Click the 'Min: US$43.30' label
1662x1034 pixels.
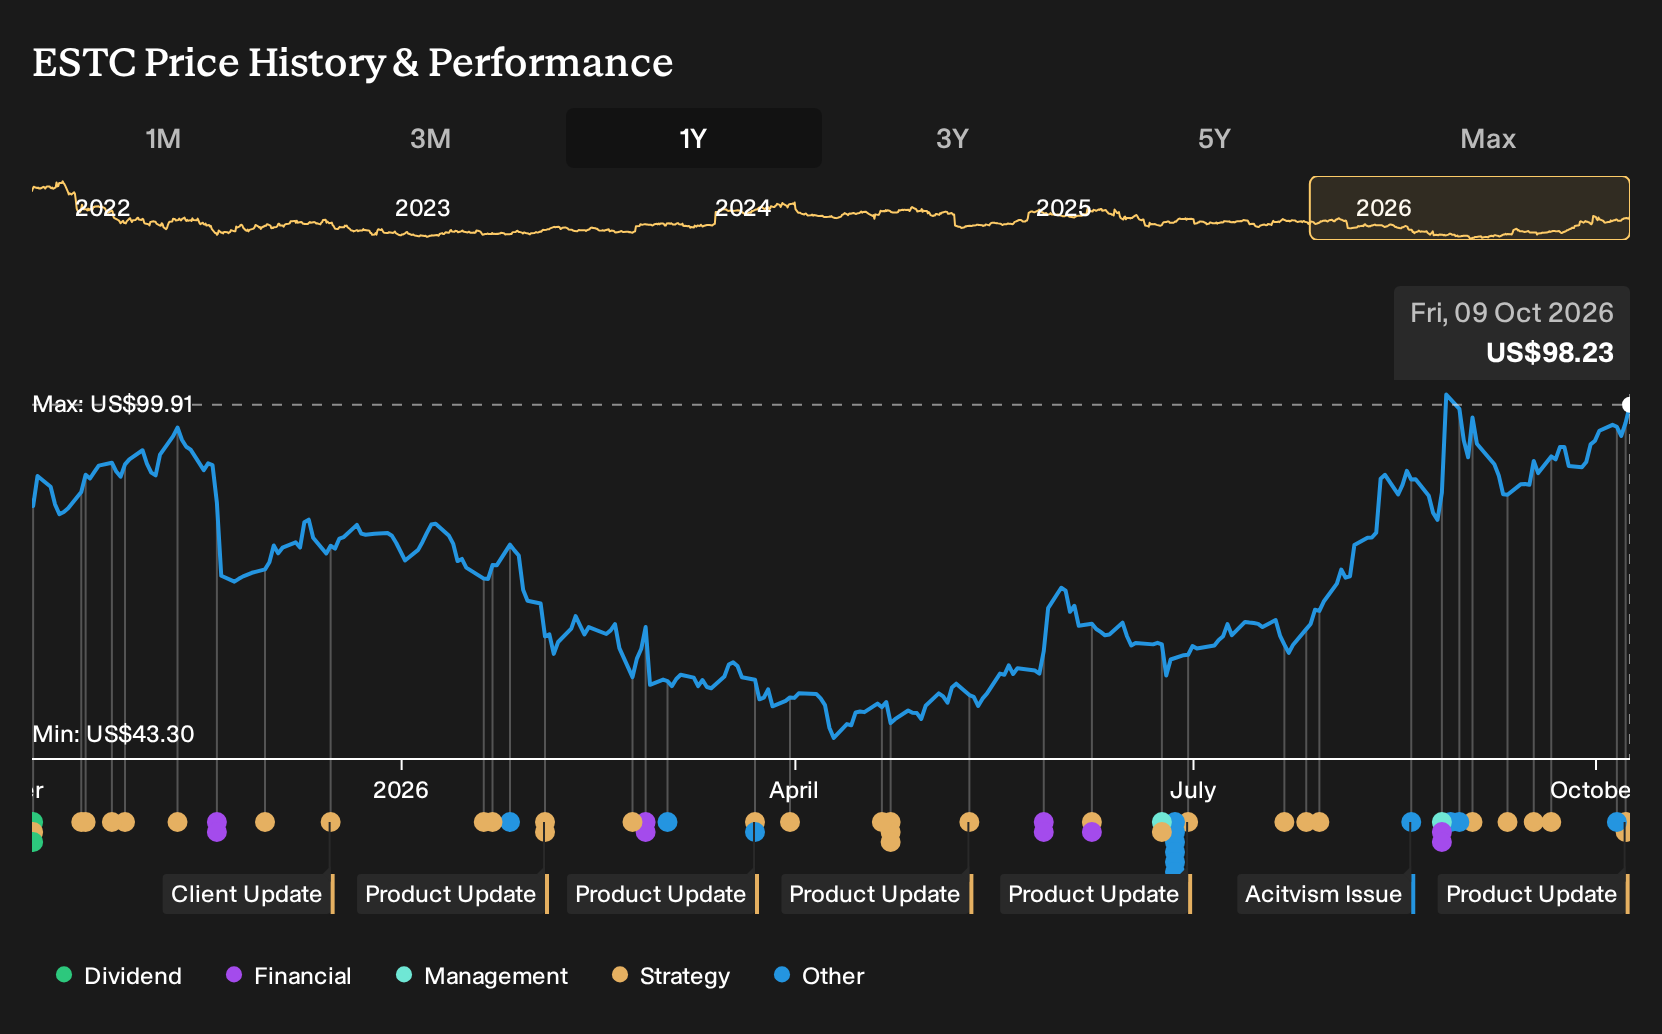click(x=114, y=734)
